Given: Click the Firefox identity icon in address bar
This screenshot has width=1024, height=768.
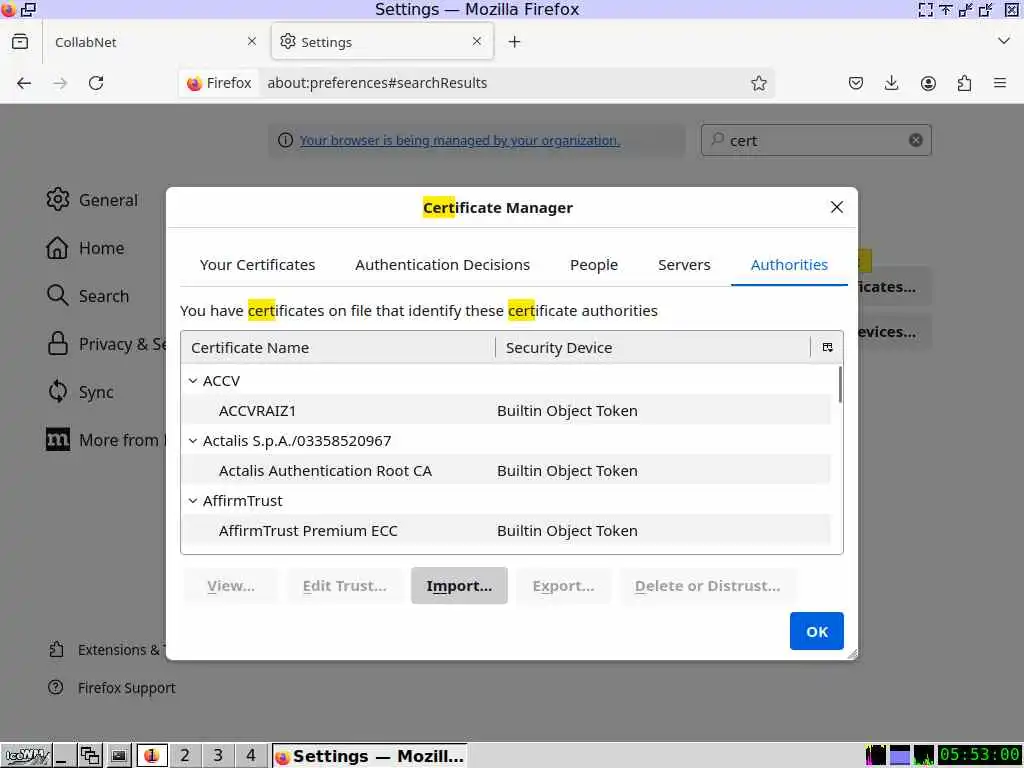Looking at the screenshot, I should pos(219,83).
